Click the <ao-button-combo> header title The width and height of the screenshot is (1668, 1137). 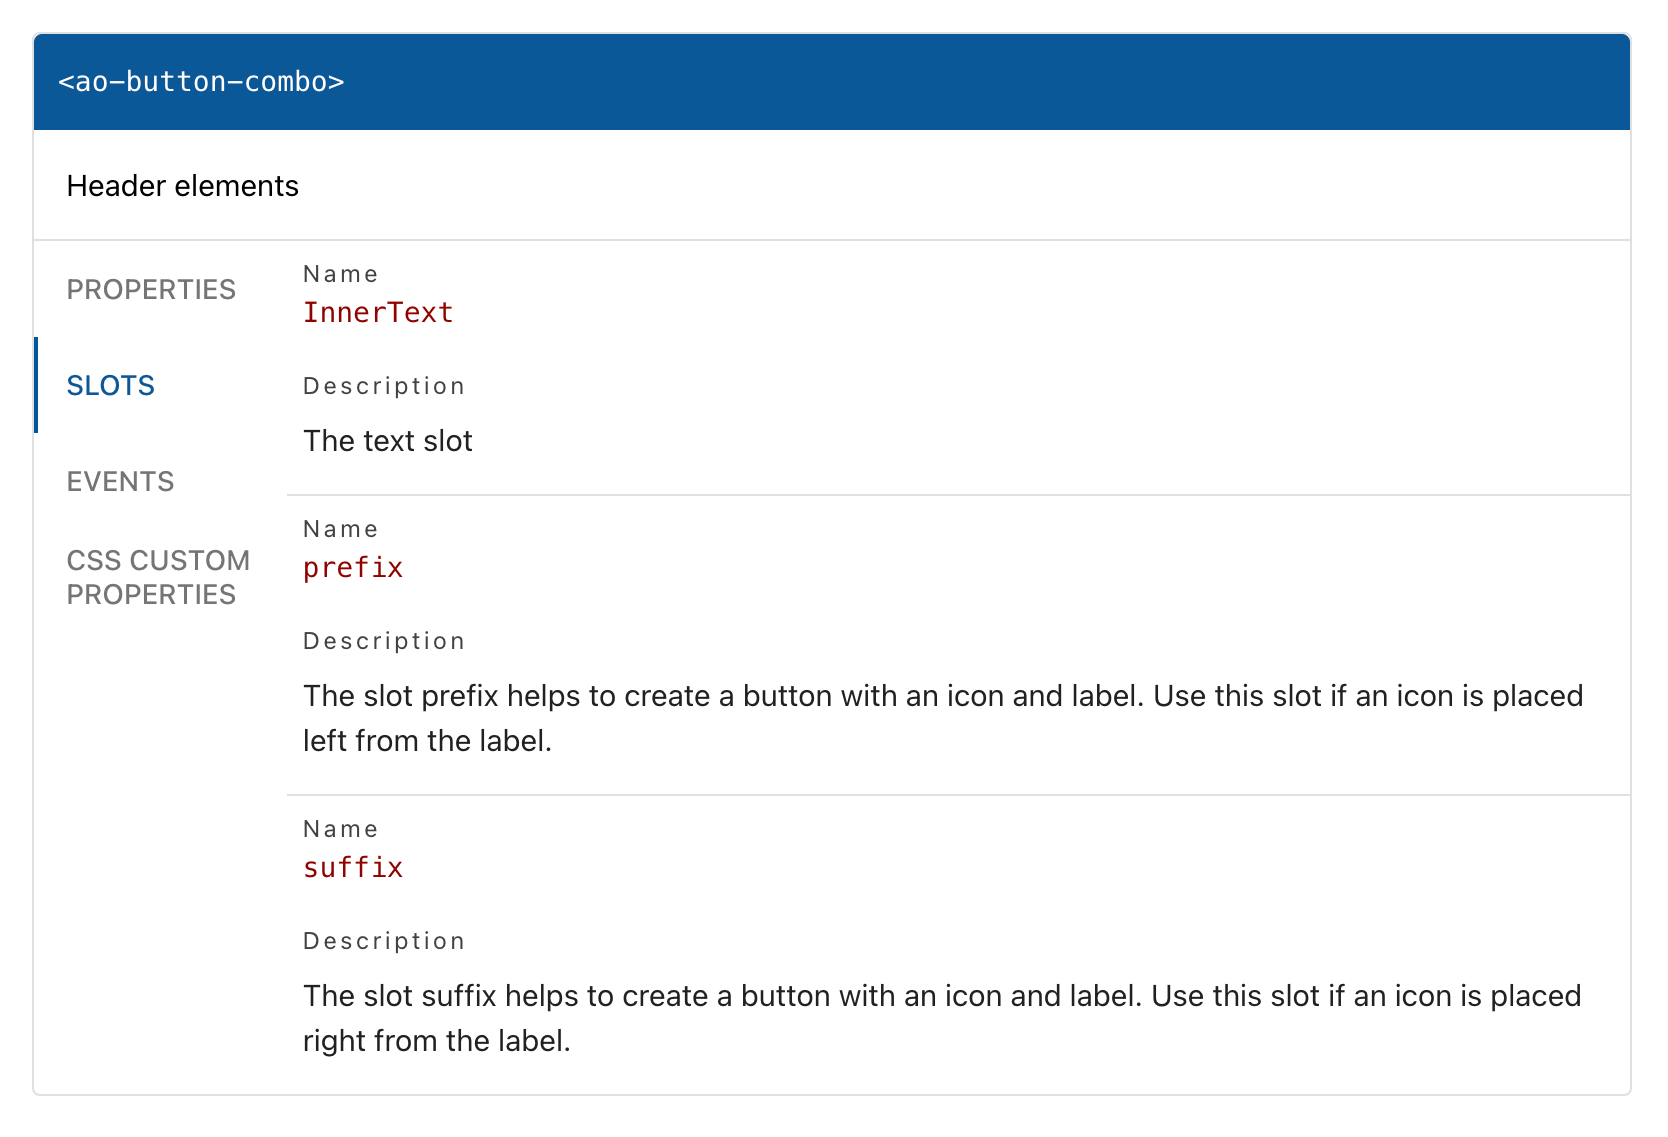(201, 81)
